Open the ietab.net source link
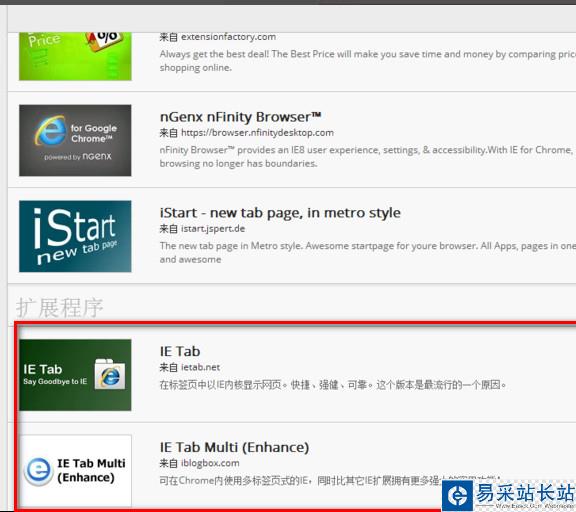 point(201,367)
